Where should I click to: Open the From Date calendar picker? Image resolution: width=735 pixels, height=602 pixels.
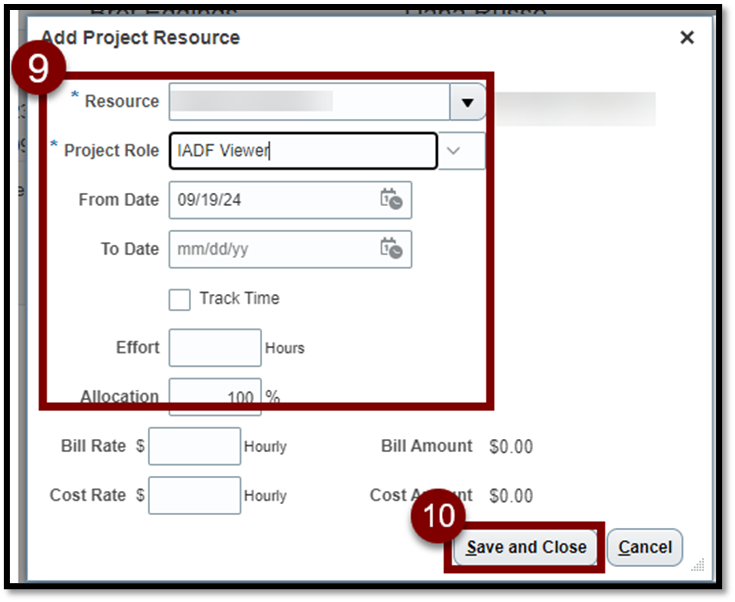[391, 200]
